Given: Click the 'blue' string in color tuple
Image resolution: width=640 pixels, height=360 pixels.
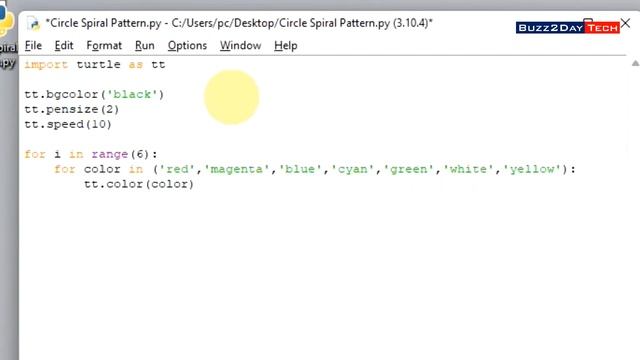Looking at the screenshot, I should [x=300, y=169].
